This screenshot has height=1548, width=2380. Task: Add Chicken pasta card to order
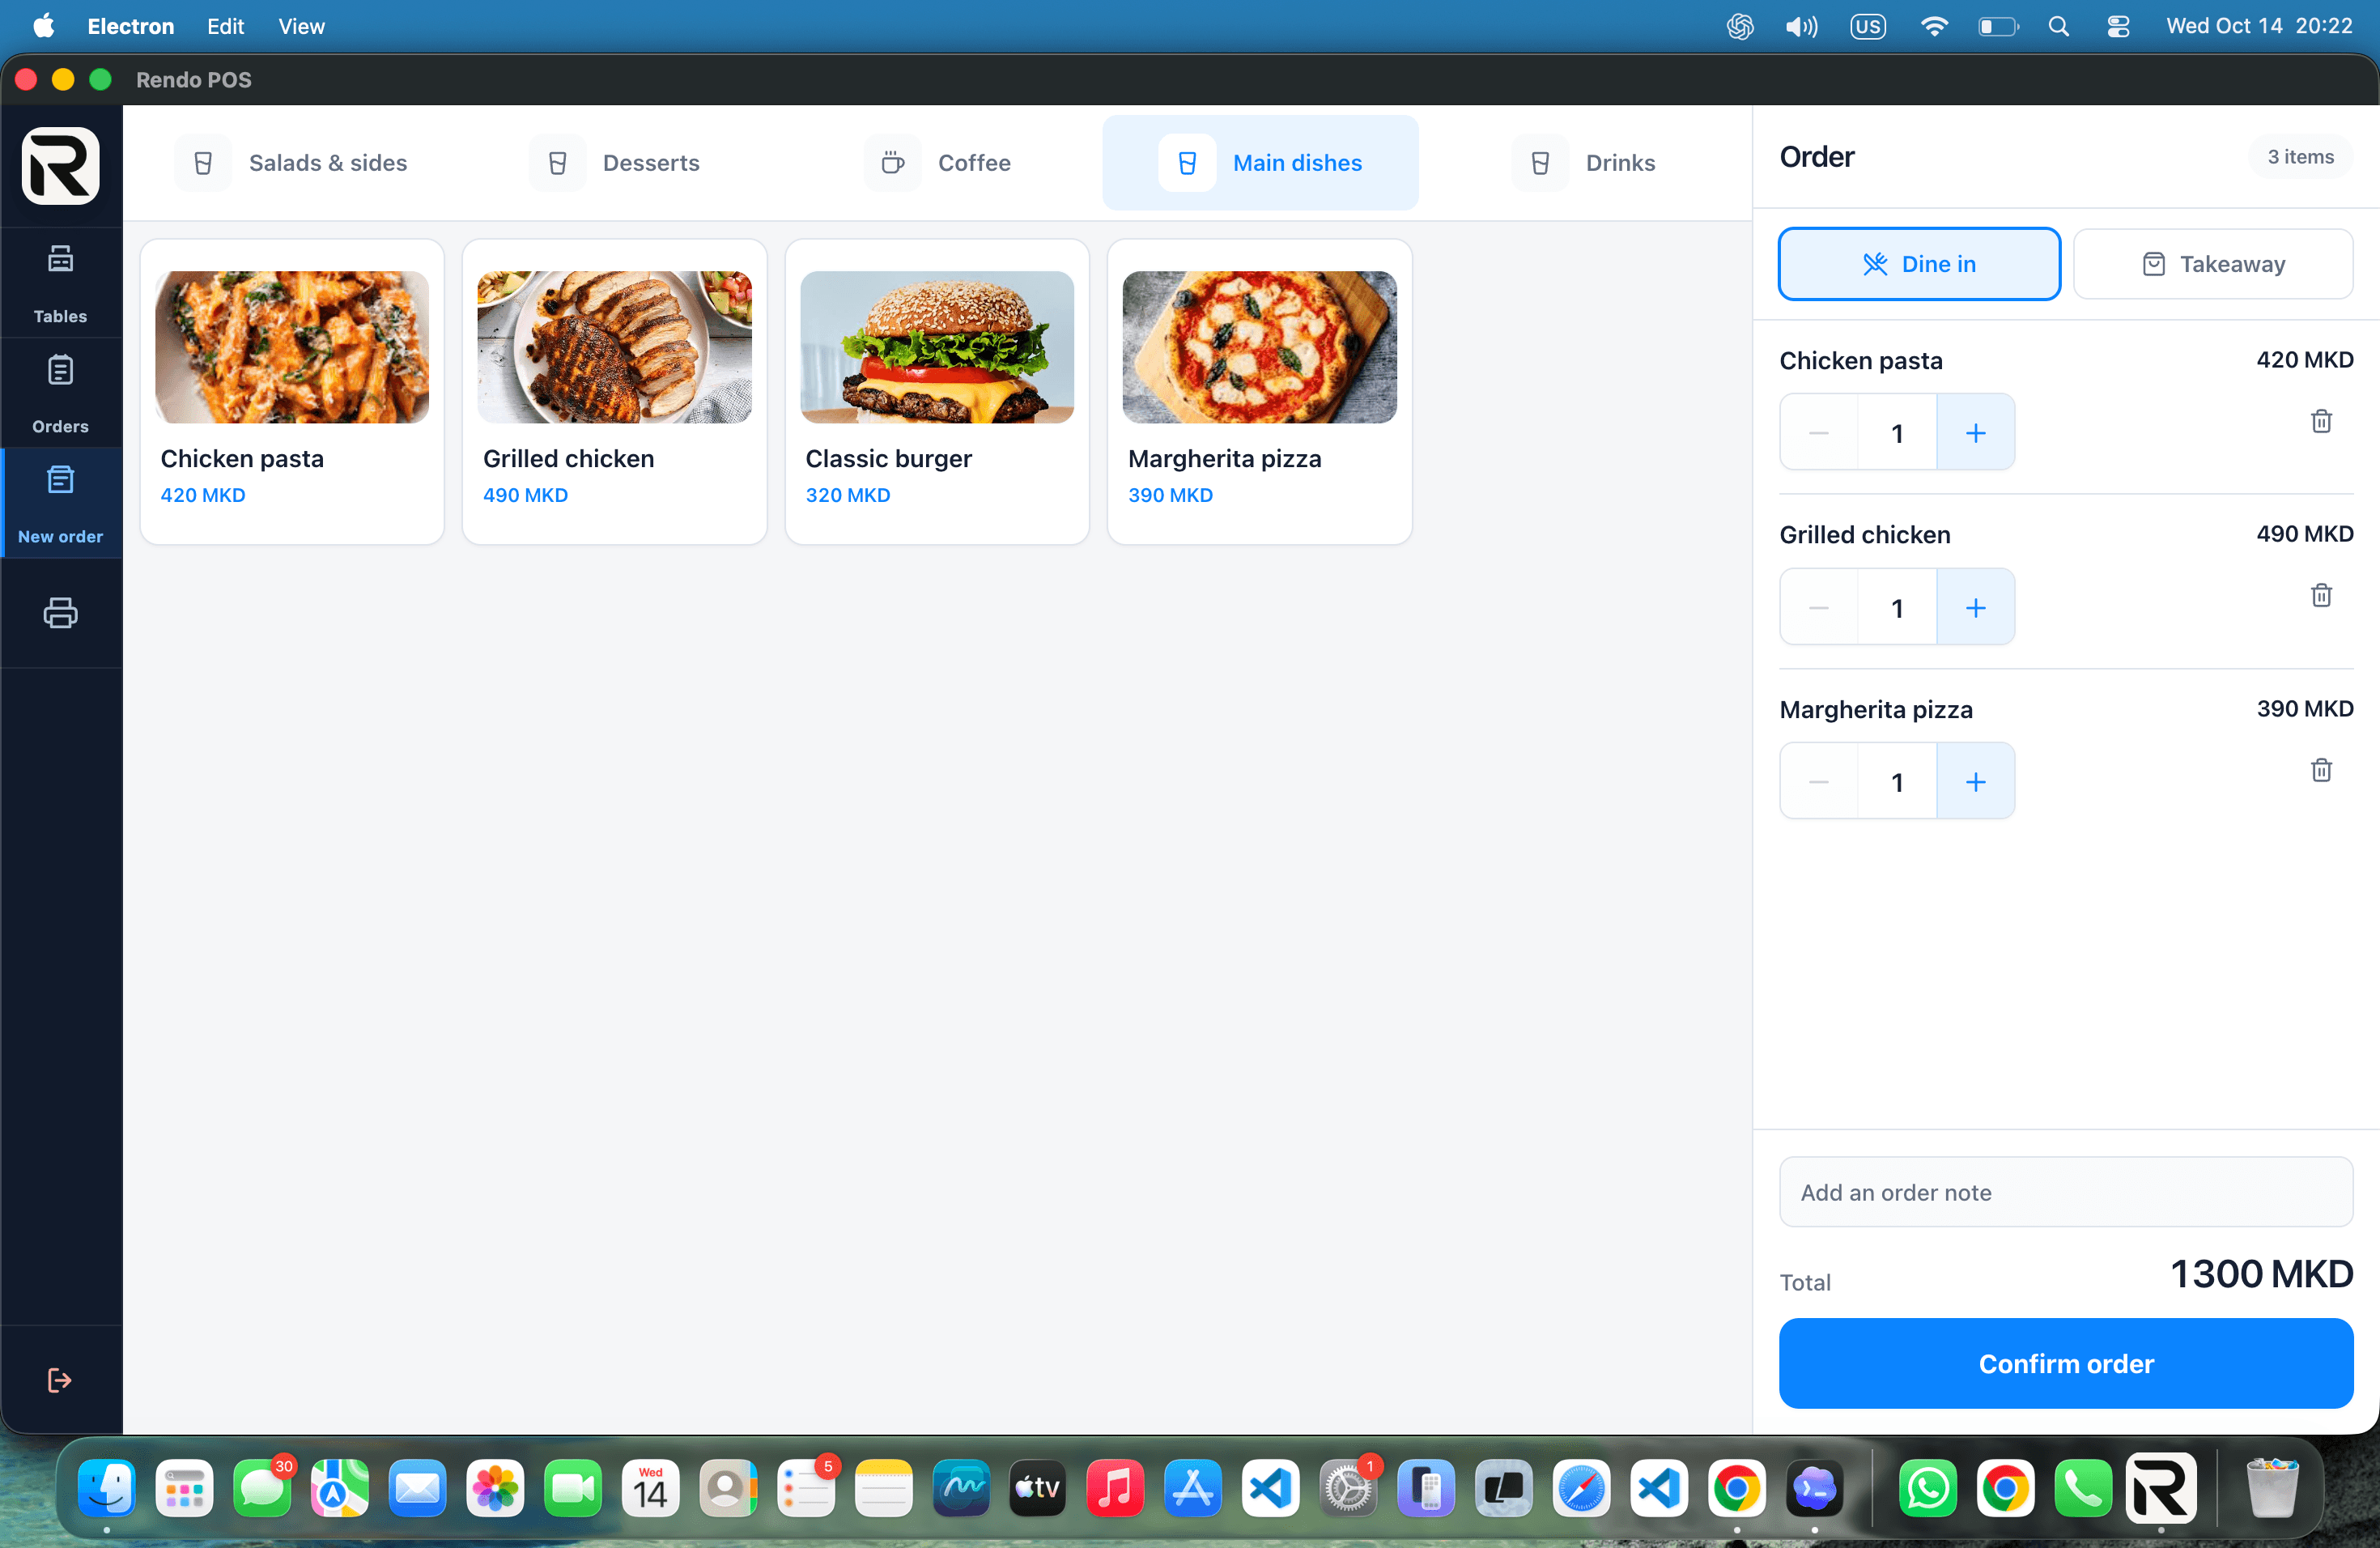point(292,391)
